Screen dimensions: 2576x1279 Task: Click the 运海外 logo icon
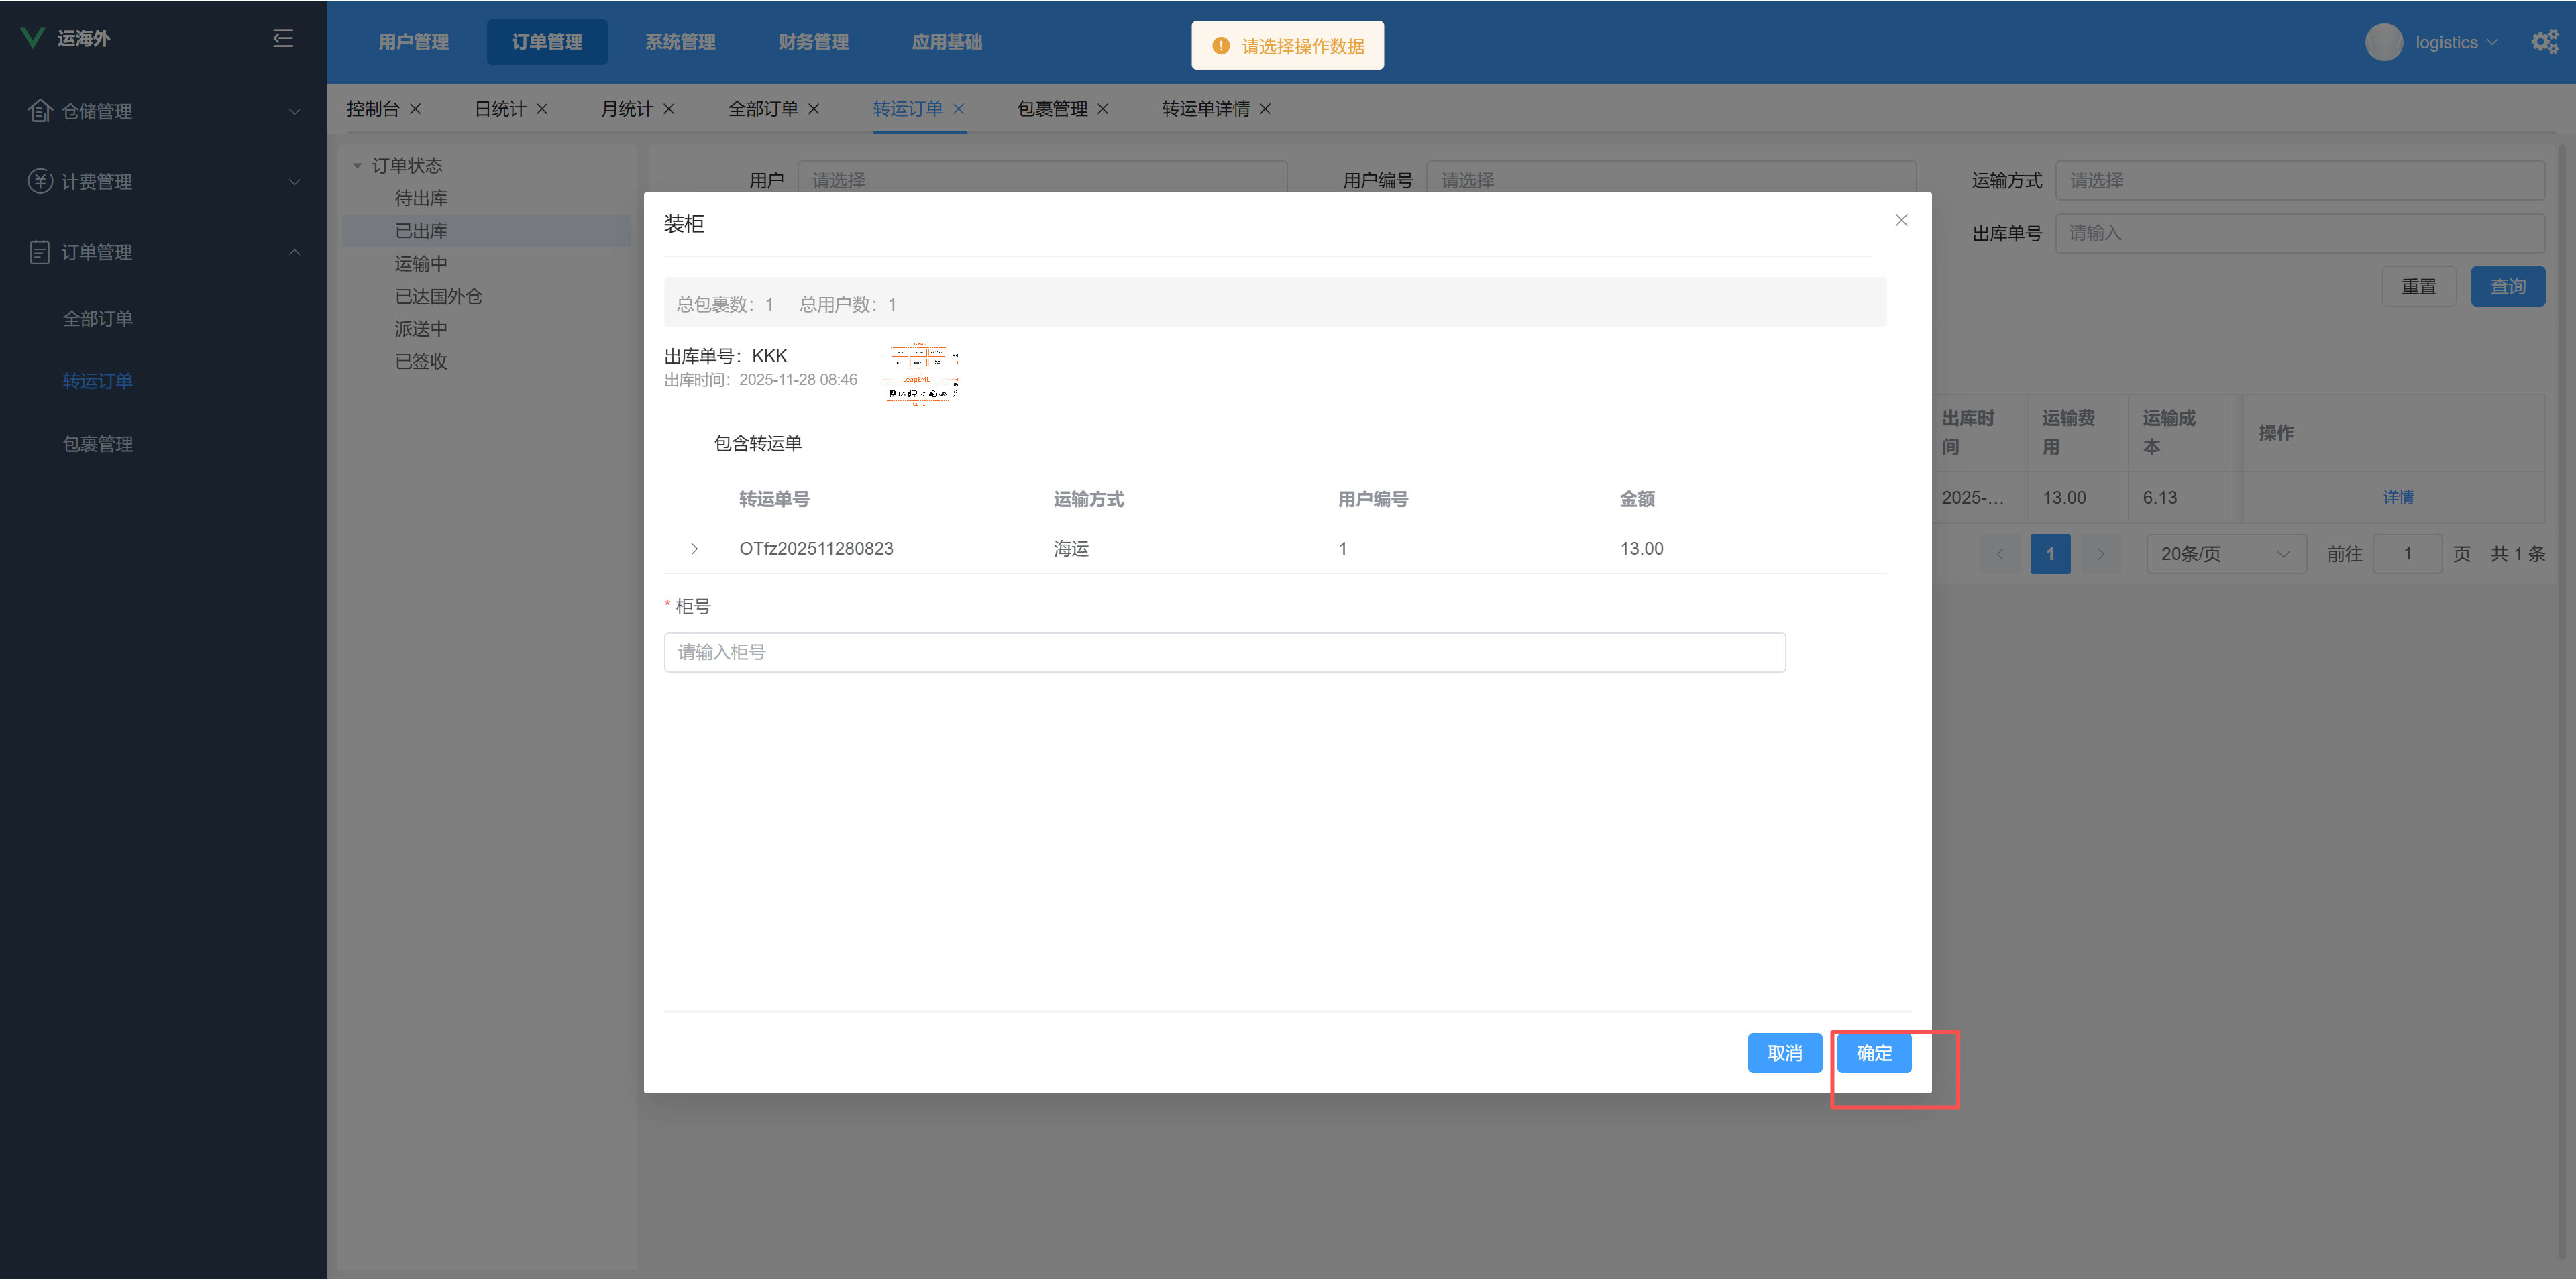(33, 38)
